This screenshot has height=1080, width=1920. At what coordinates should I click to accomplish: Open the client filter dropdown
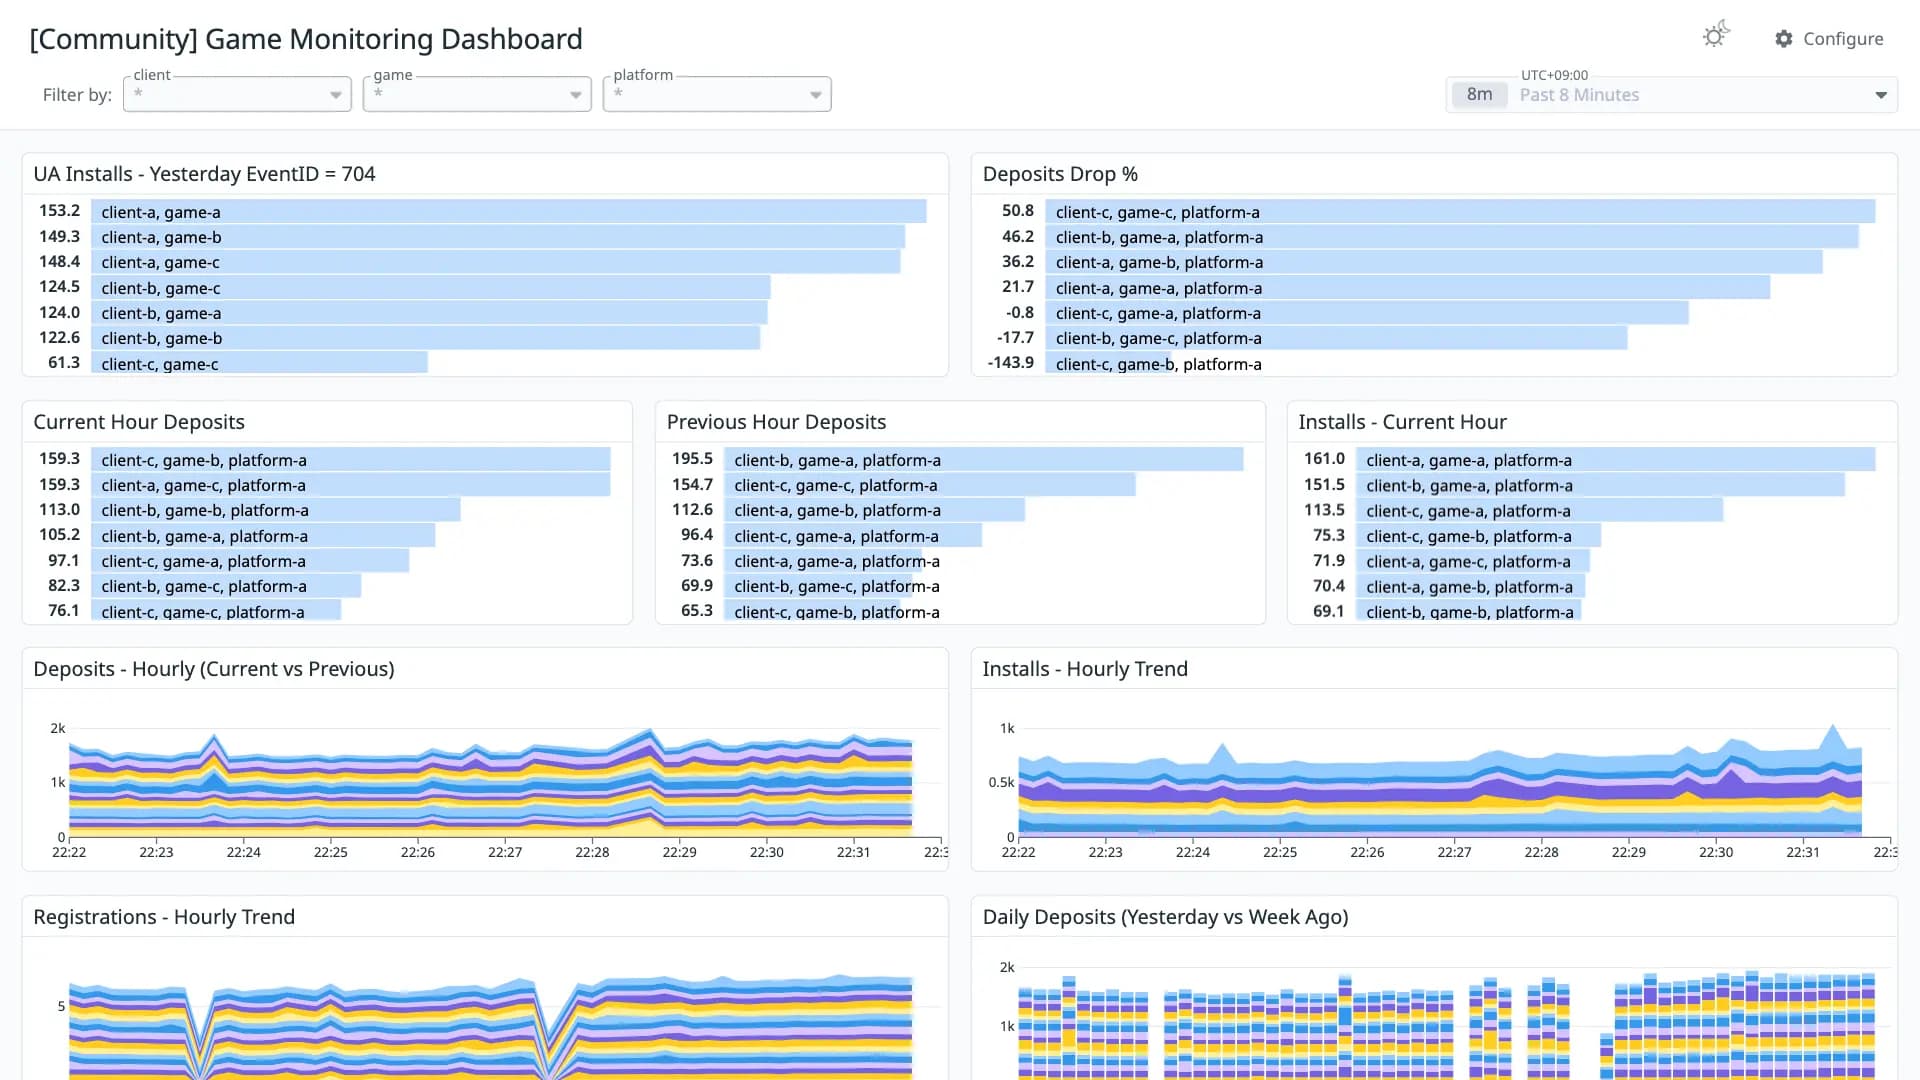[x=237, y=94]
